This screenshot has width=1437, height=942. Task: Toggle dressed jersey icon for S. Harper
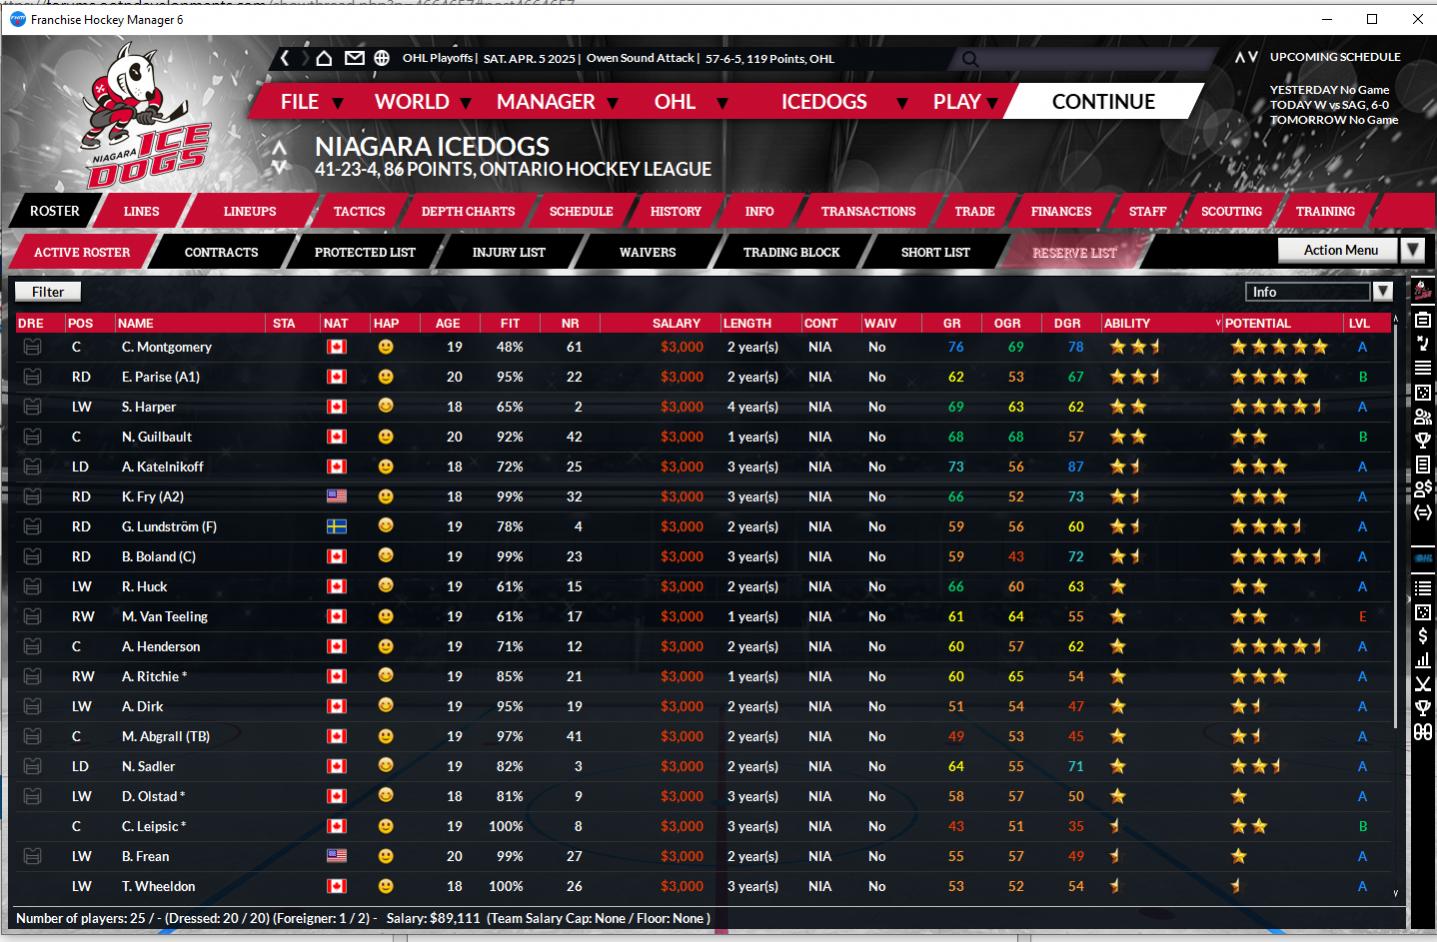click(32, 407)
